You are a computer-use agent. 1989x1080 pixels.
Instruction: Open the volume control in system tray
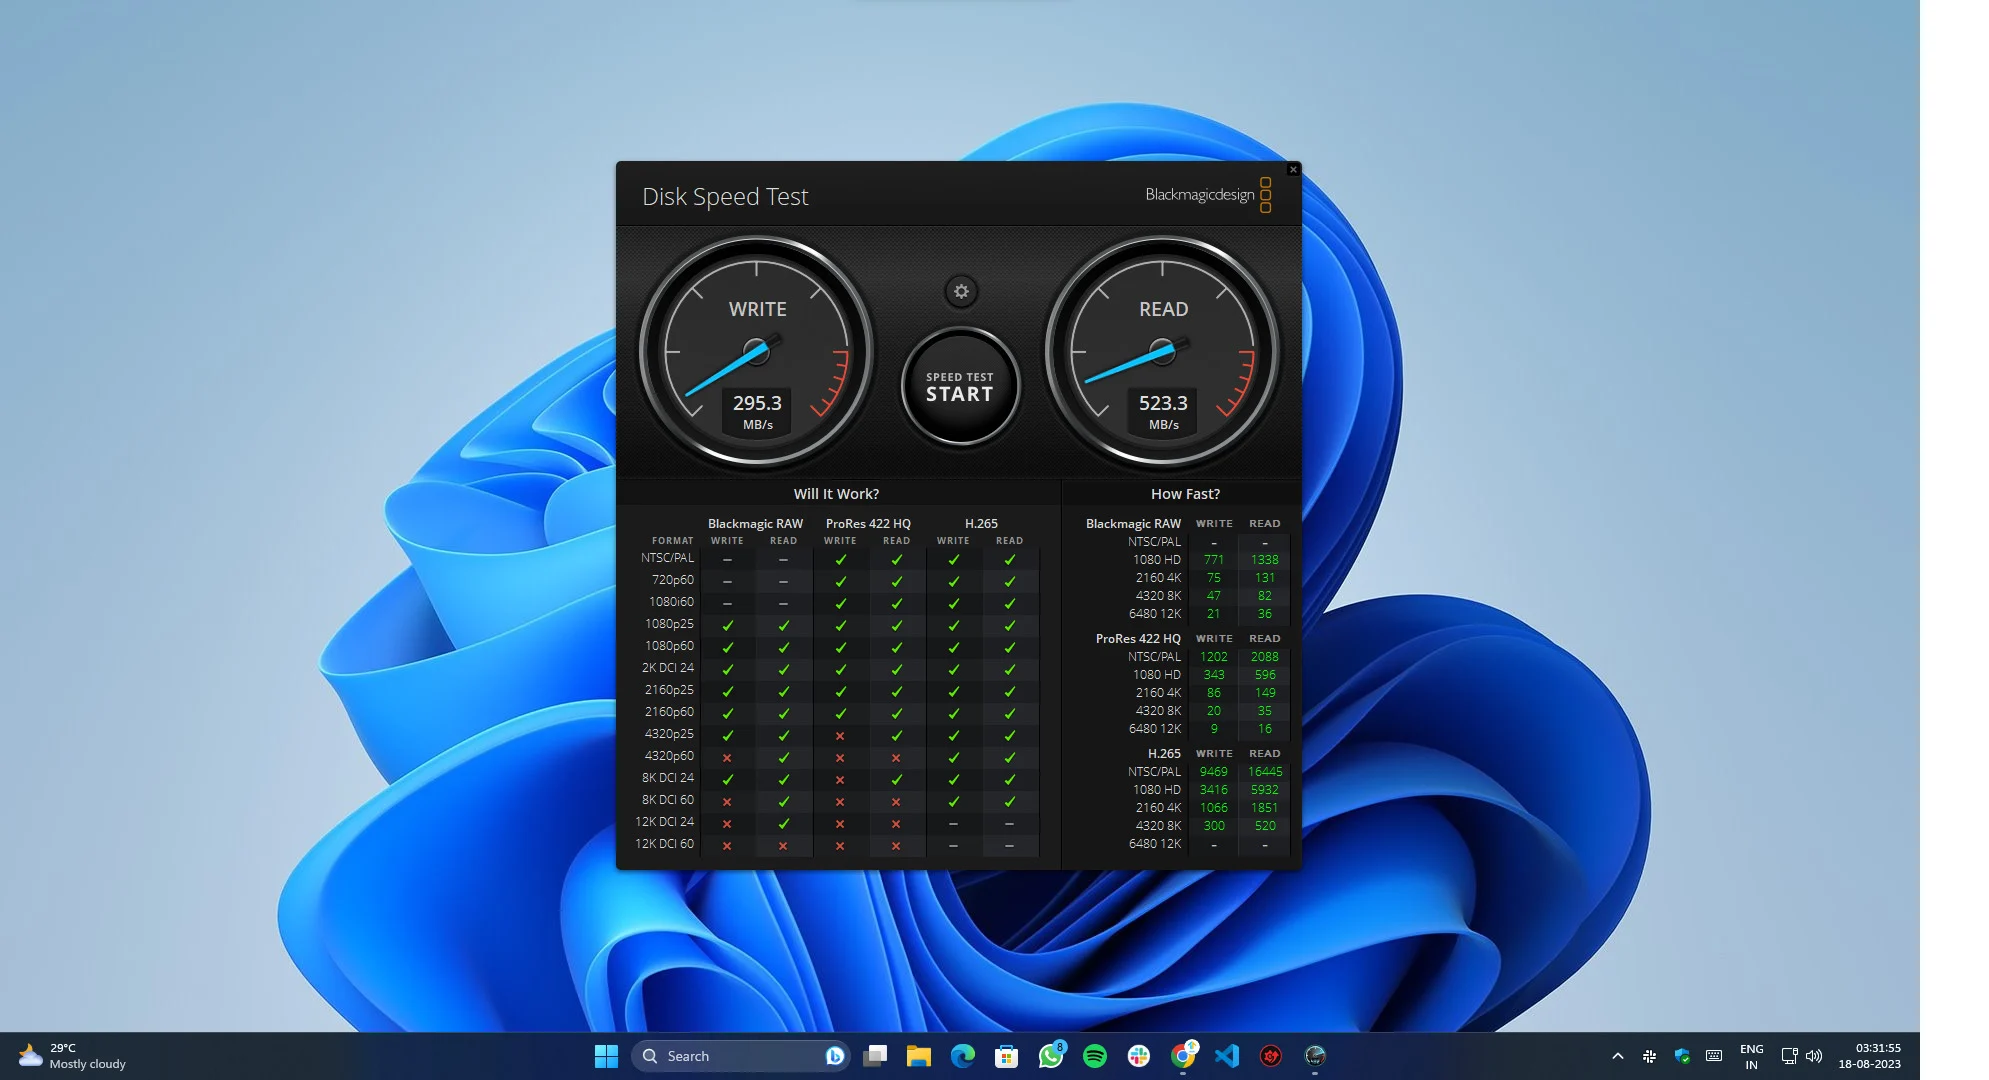[x=1814, y=1056]
